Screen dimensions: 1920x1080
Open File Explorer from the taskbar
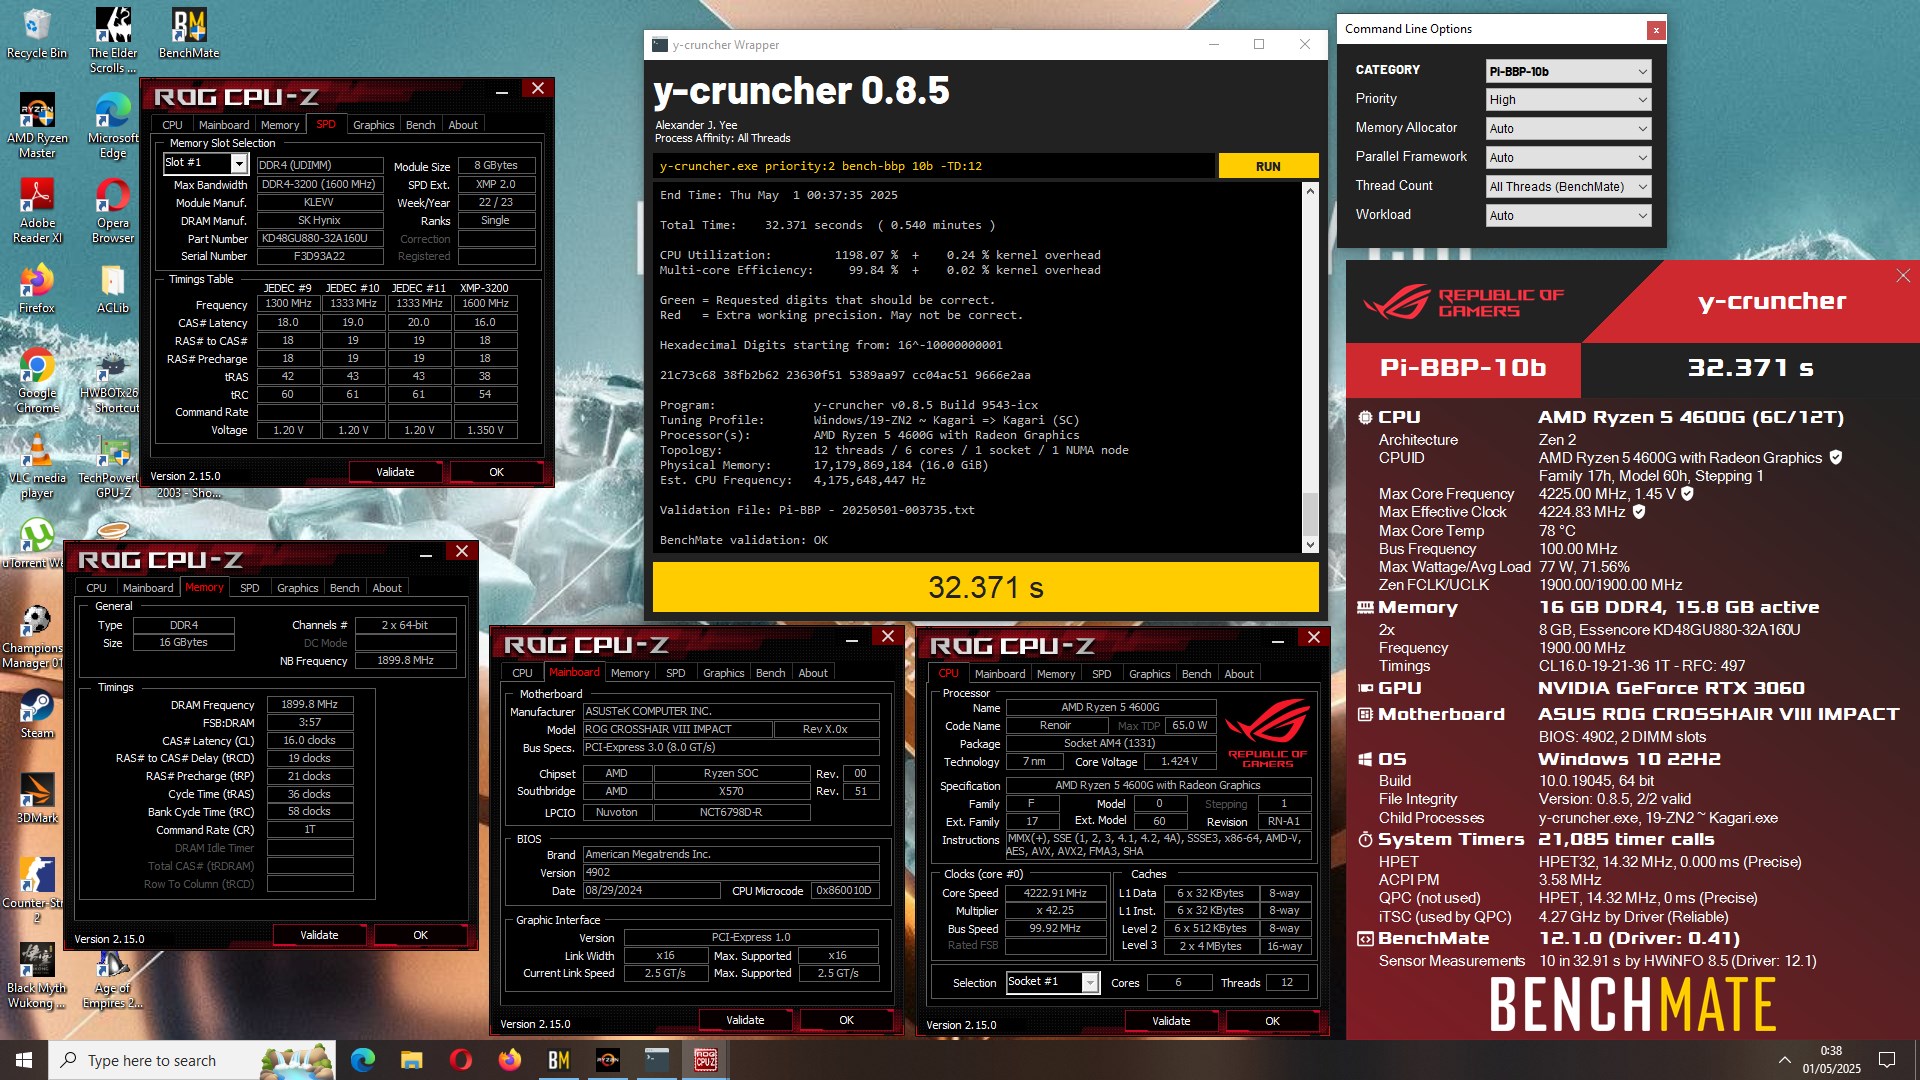[411, 1060]
